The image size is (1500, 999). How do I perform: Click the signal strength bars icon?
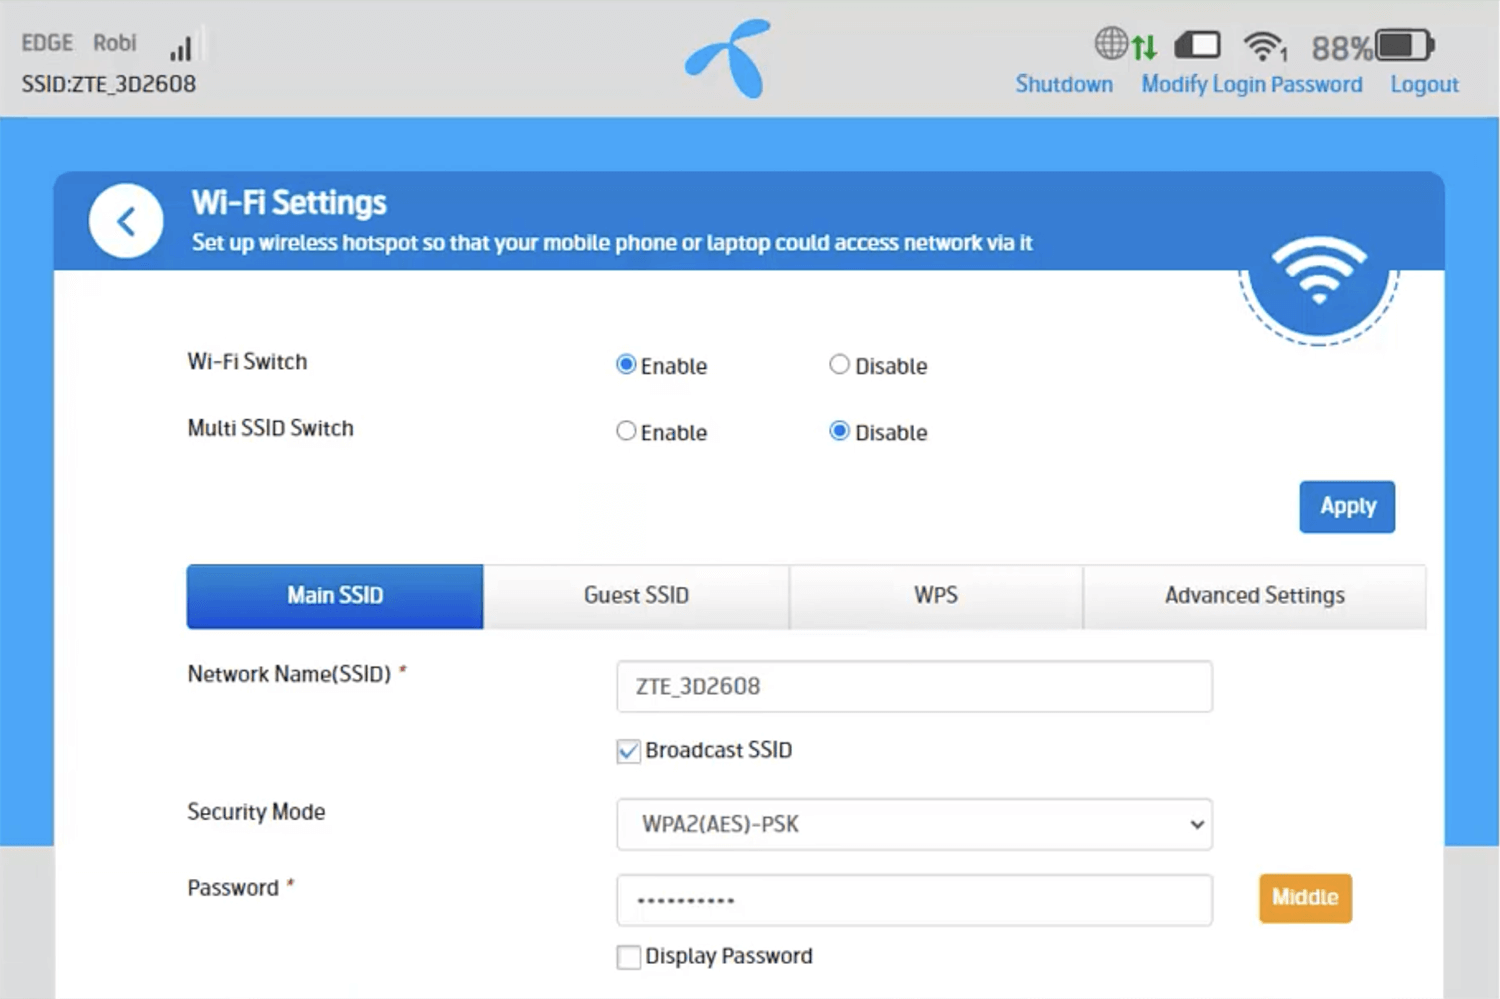[x=181, y=47]
